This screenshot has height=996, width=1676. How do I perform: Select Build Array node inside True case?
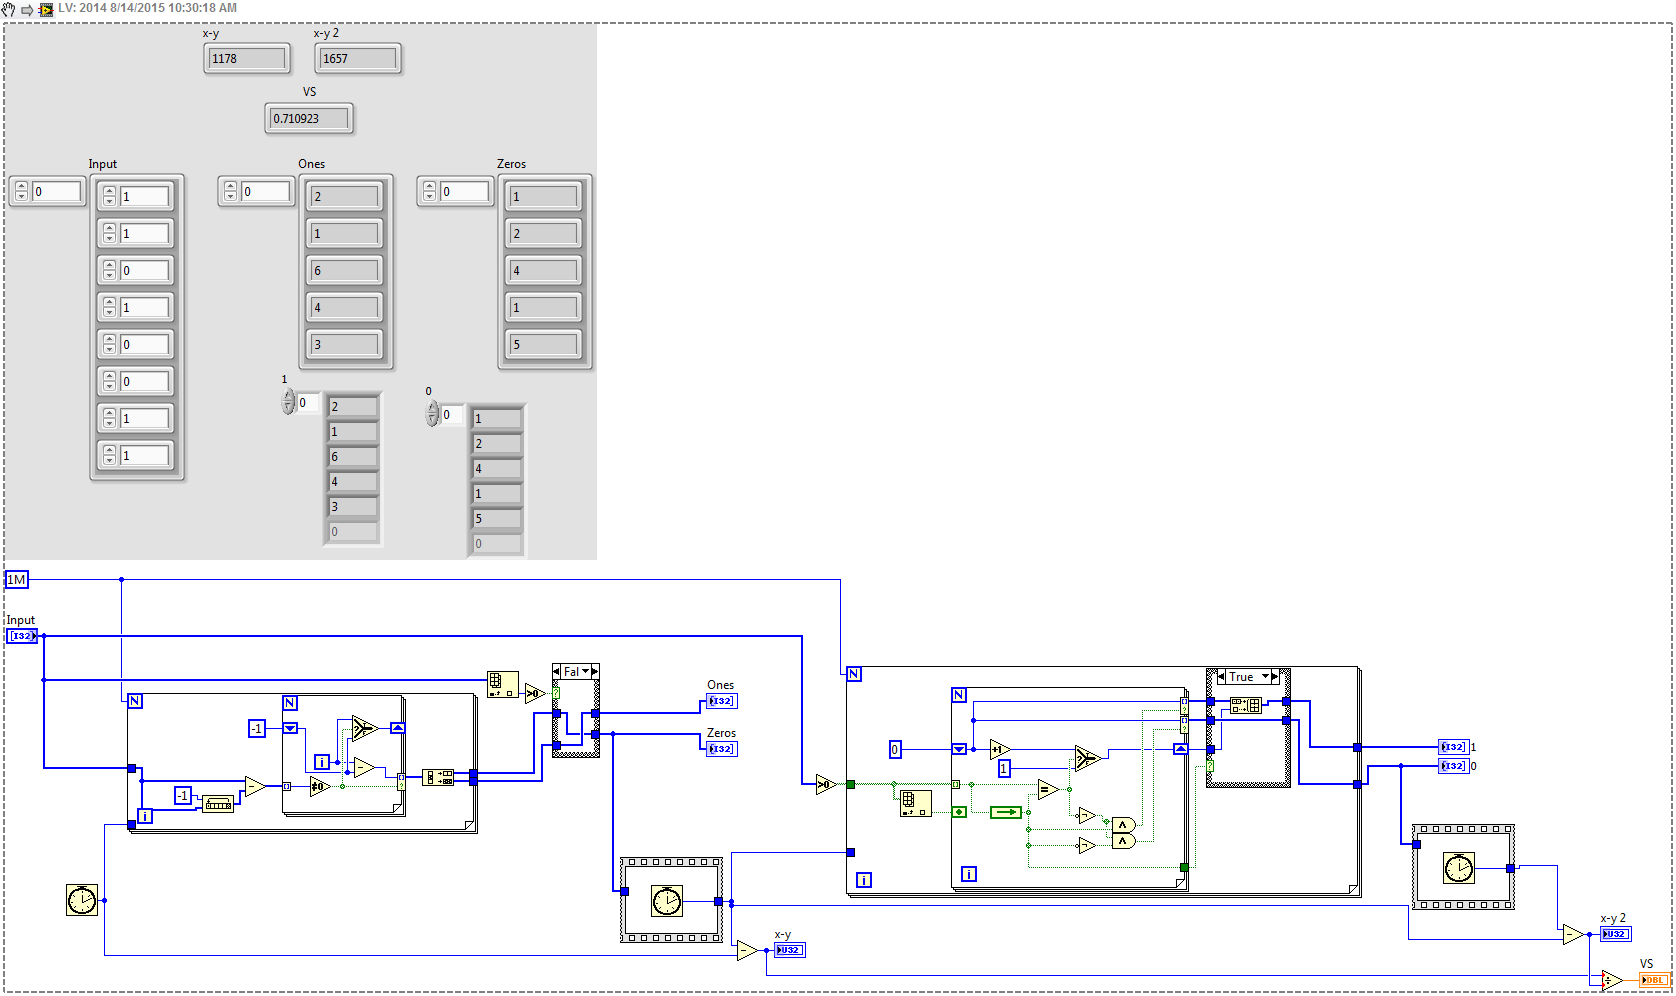(x=1246, y=705)
